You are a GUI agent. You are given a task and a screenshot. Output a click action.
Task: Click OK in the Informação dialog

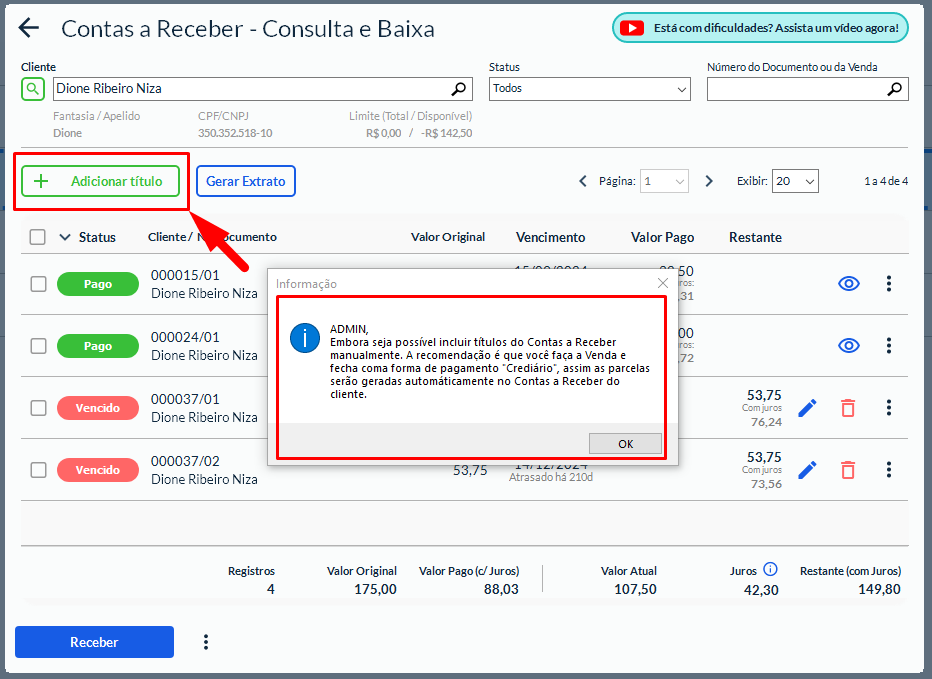pyautogui.click(x=625, y=444)
